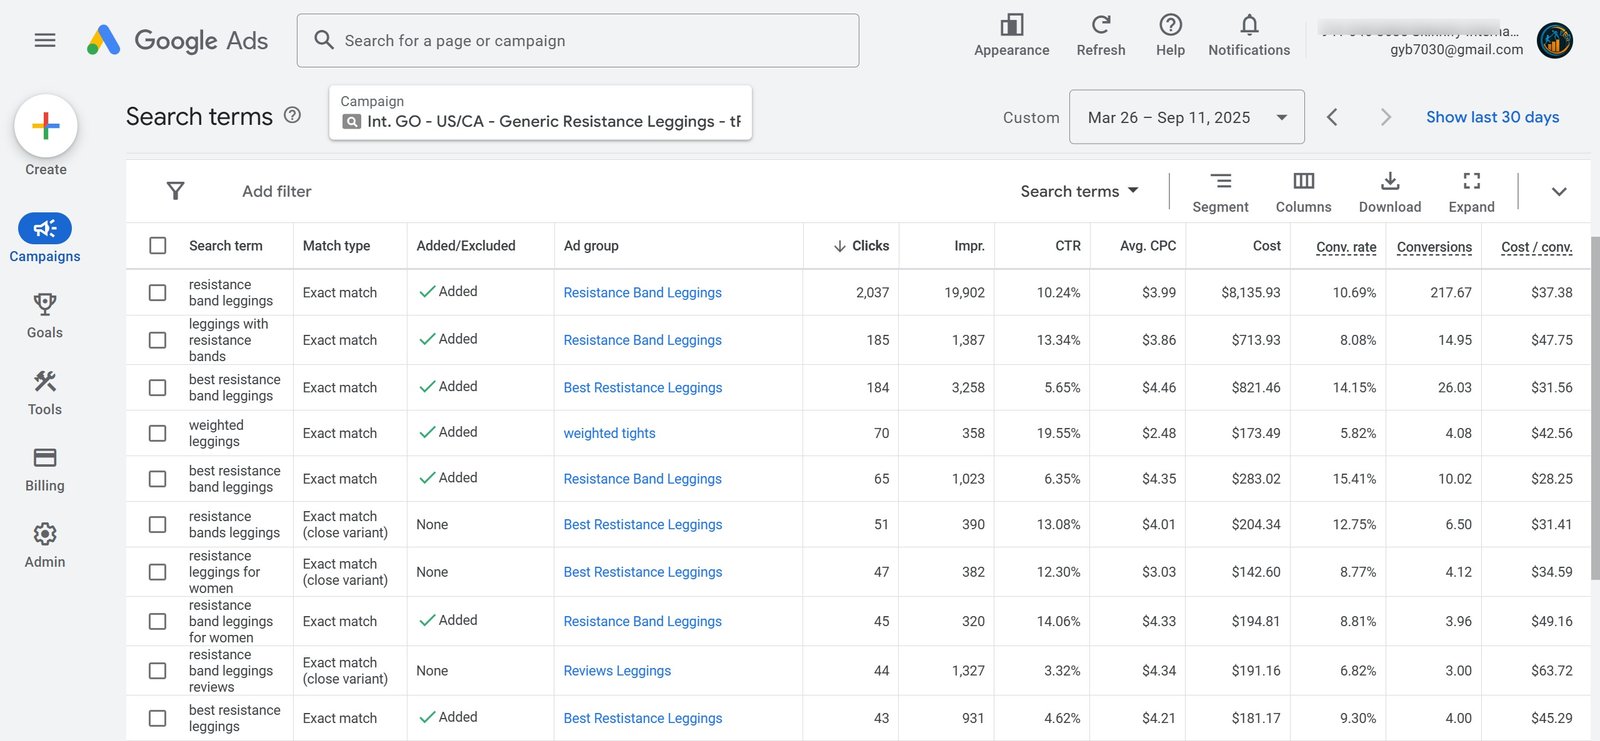Sort by the Conv. rate column header
Image resolution: width=1600 pixels, height=741 pixels.
pos(1346,247)
